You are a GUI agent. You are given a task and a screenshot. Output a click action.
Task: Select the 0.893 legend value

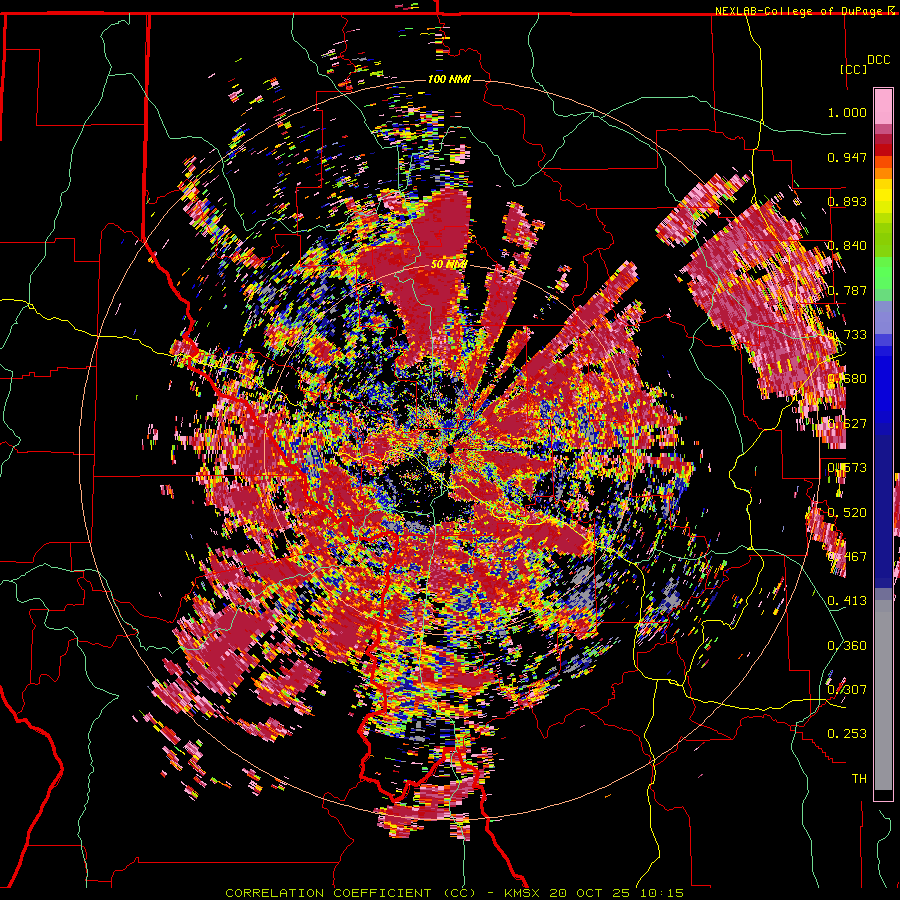847,201
